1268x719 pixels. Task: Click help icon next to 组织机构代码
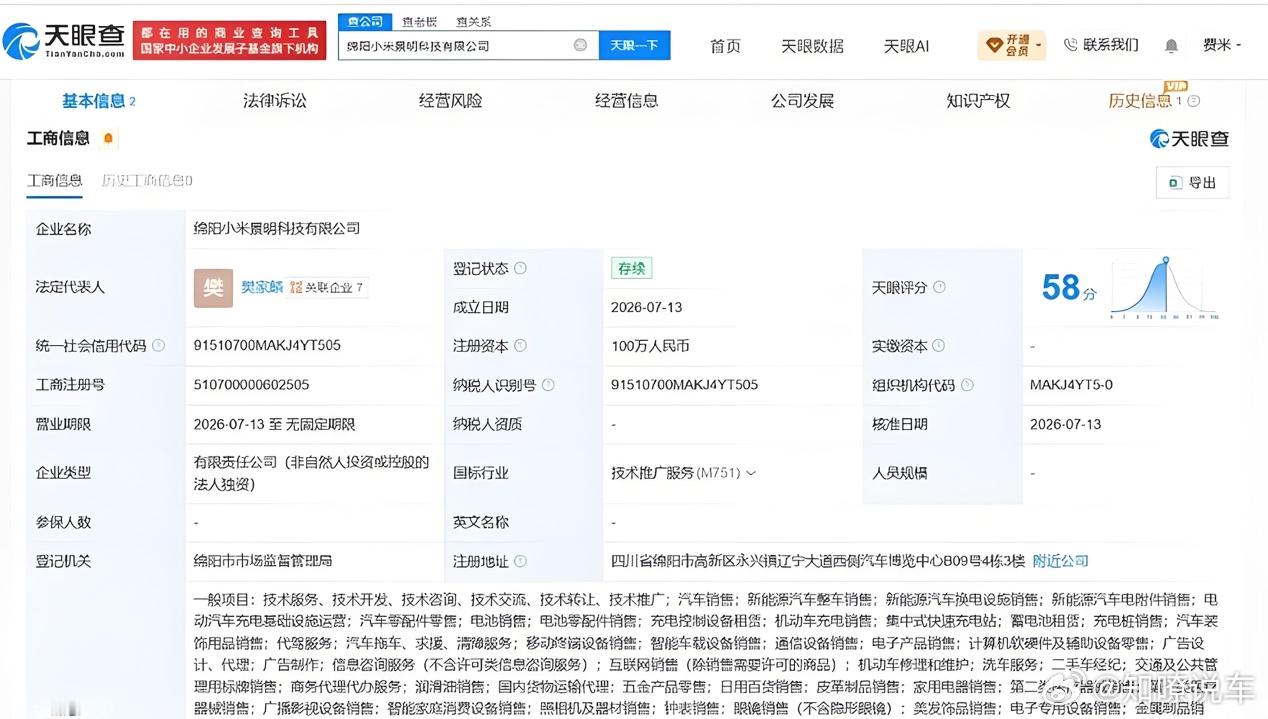[x=967, y=384]
